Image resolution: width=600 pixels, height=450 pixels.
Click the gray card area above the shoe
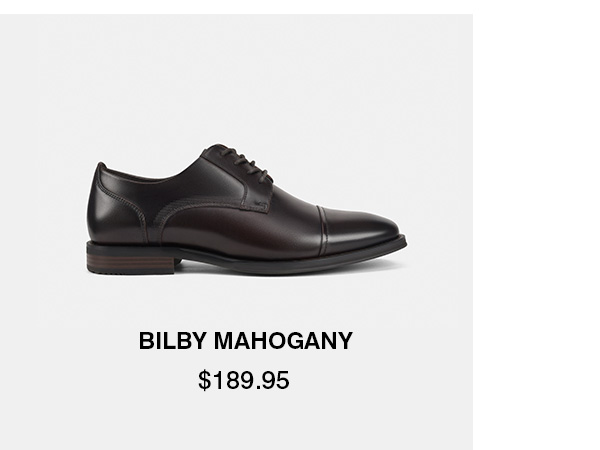[x=236, y=77]
